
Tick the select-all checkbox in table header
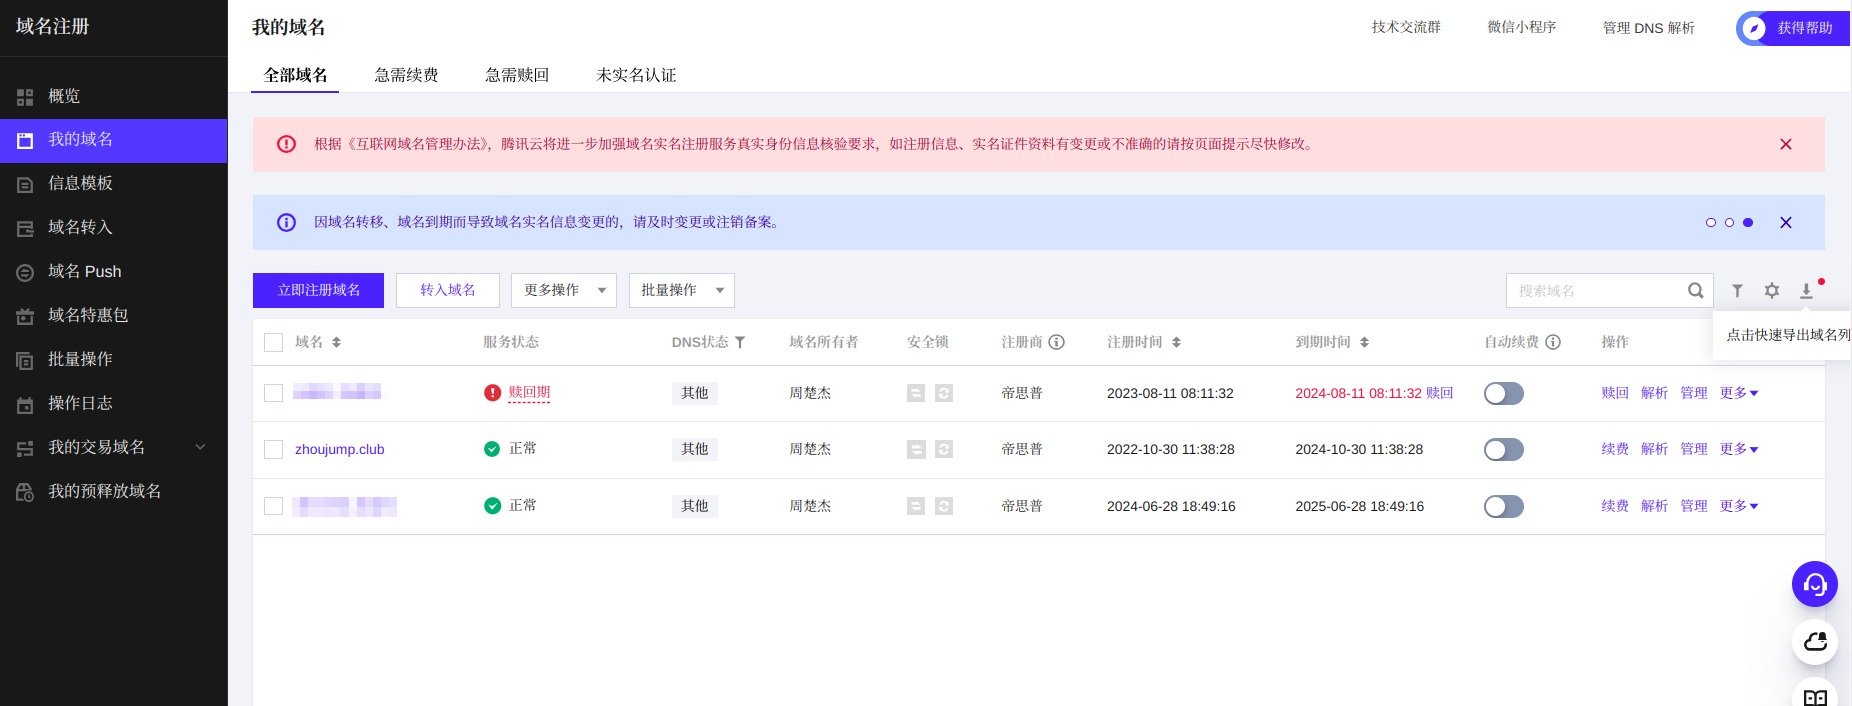click(273, 342)
